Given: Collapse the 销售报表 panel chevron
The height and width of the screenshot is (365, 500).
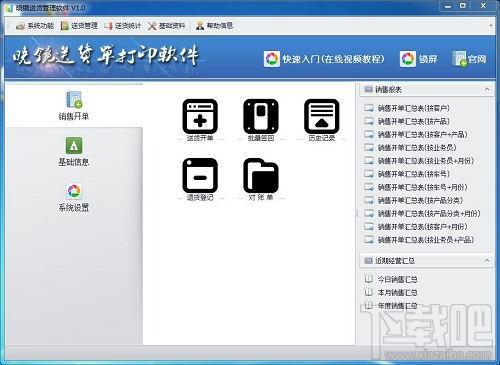Looking at the screenshot, I should [x=487, y=89].
